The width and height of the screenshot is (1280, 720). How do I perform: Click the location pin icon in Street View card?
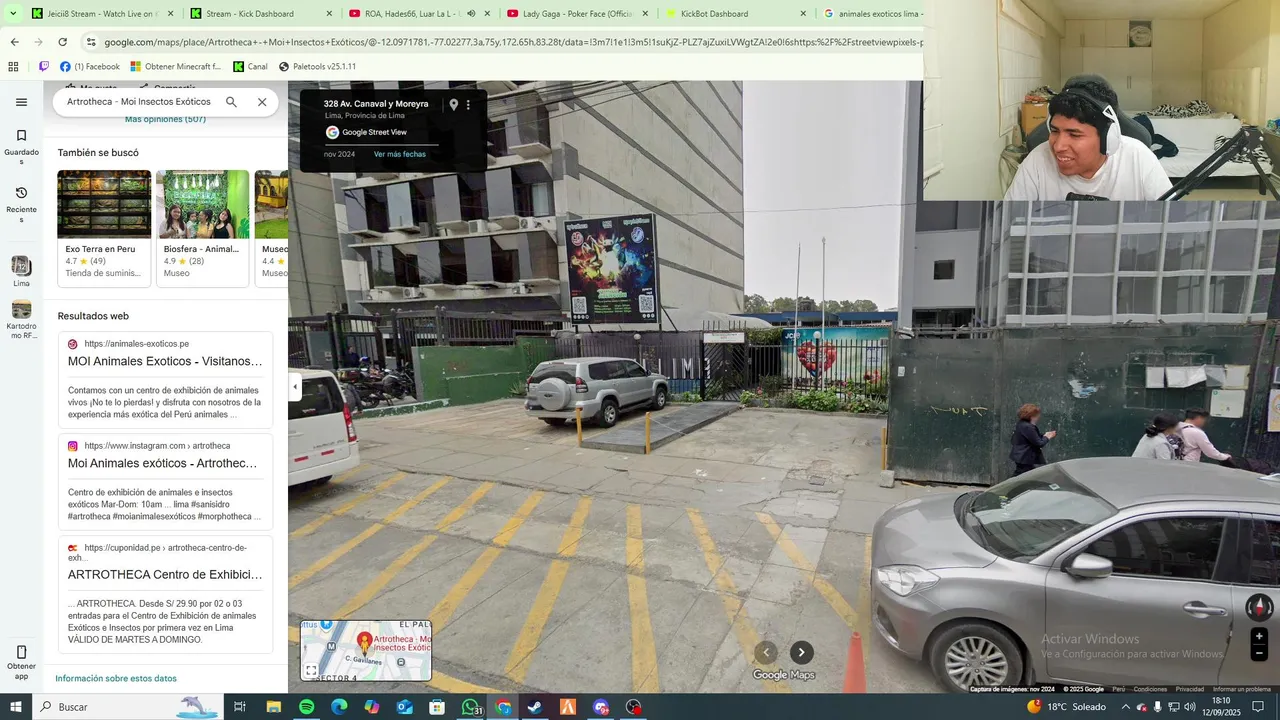453,104
